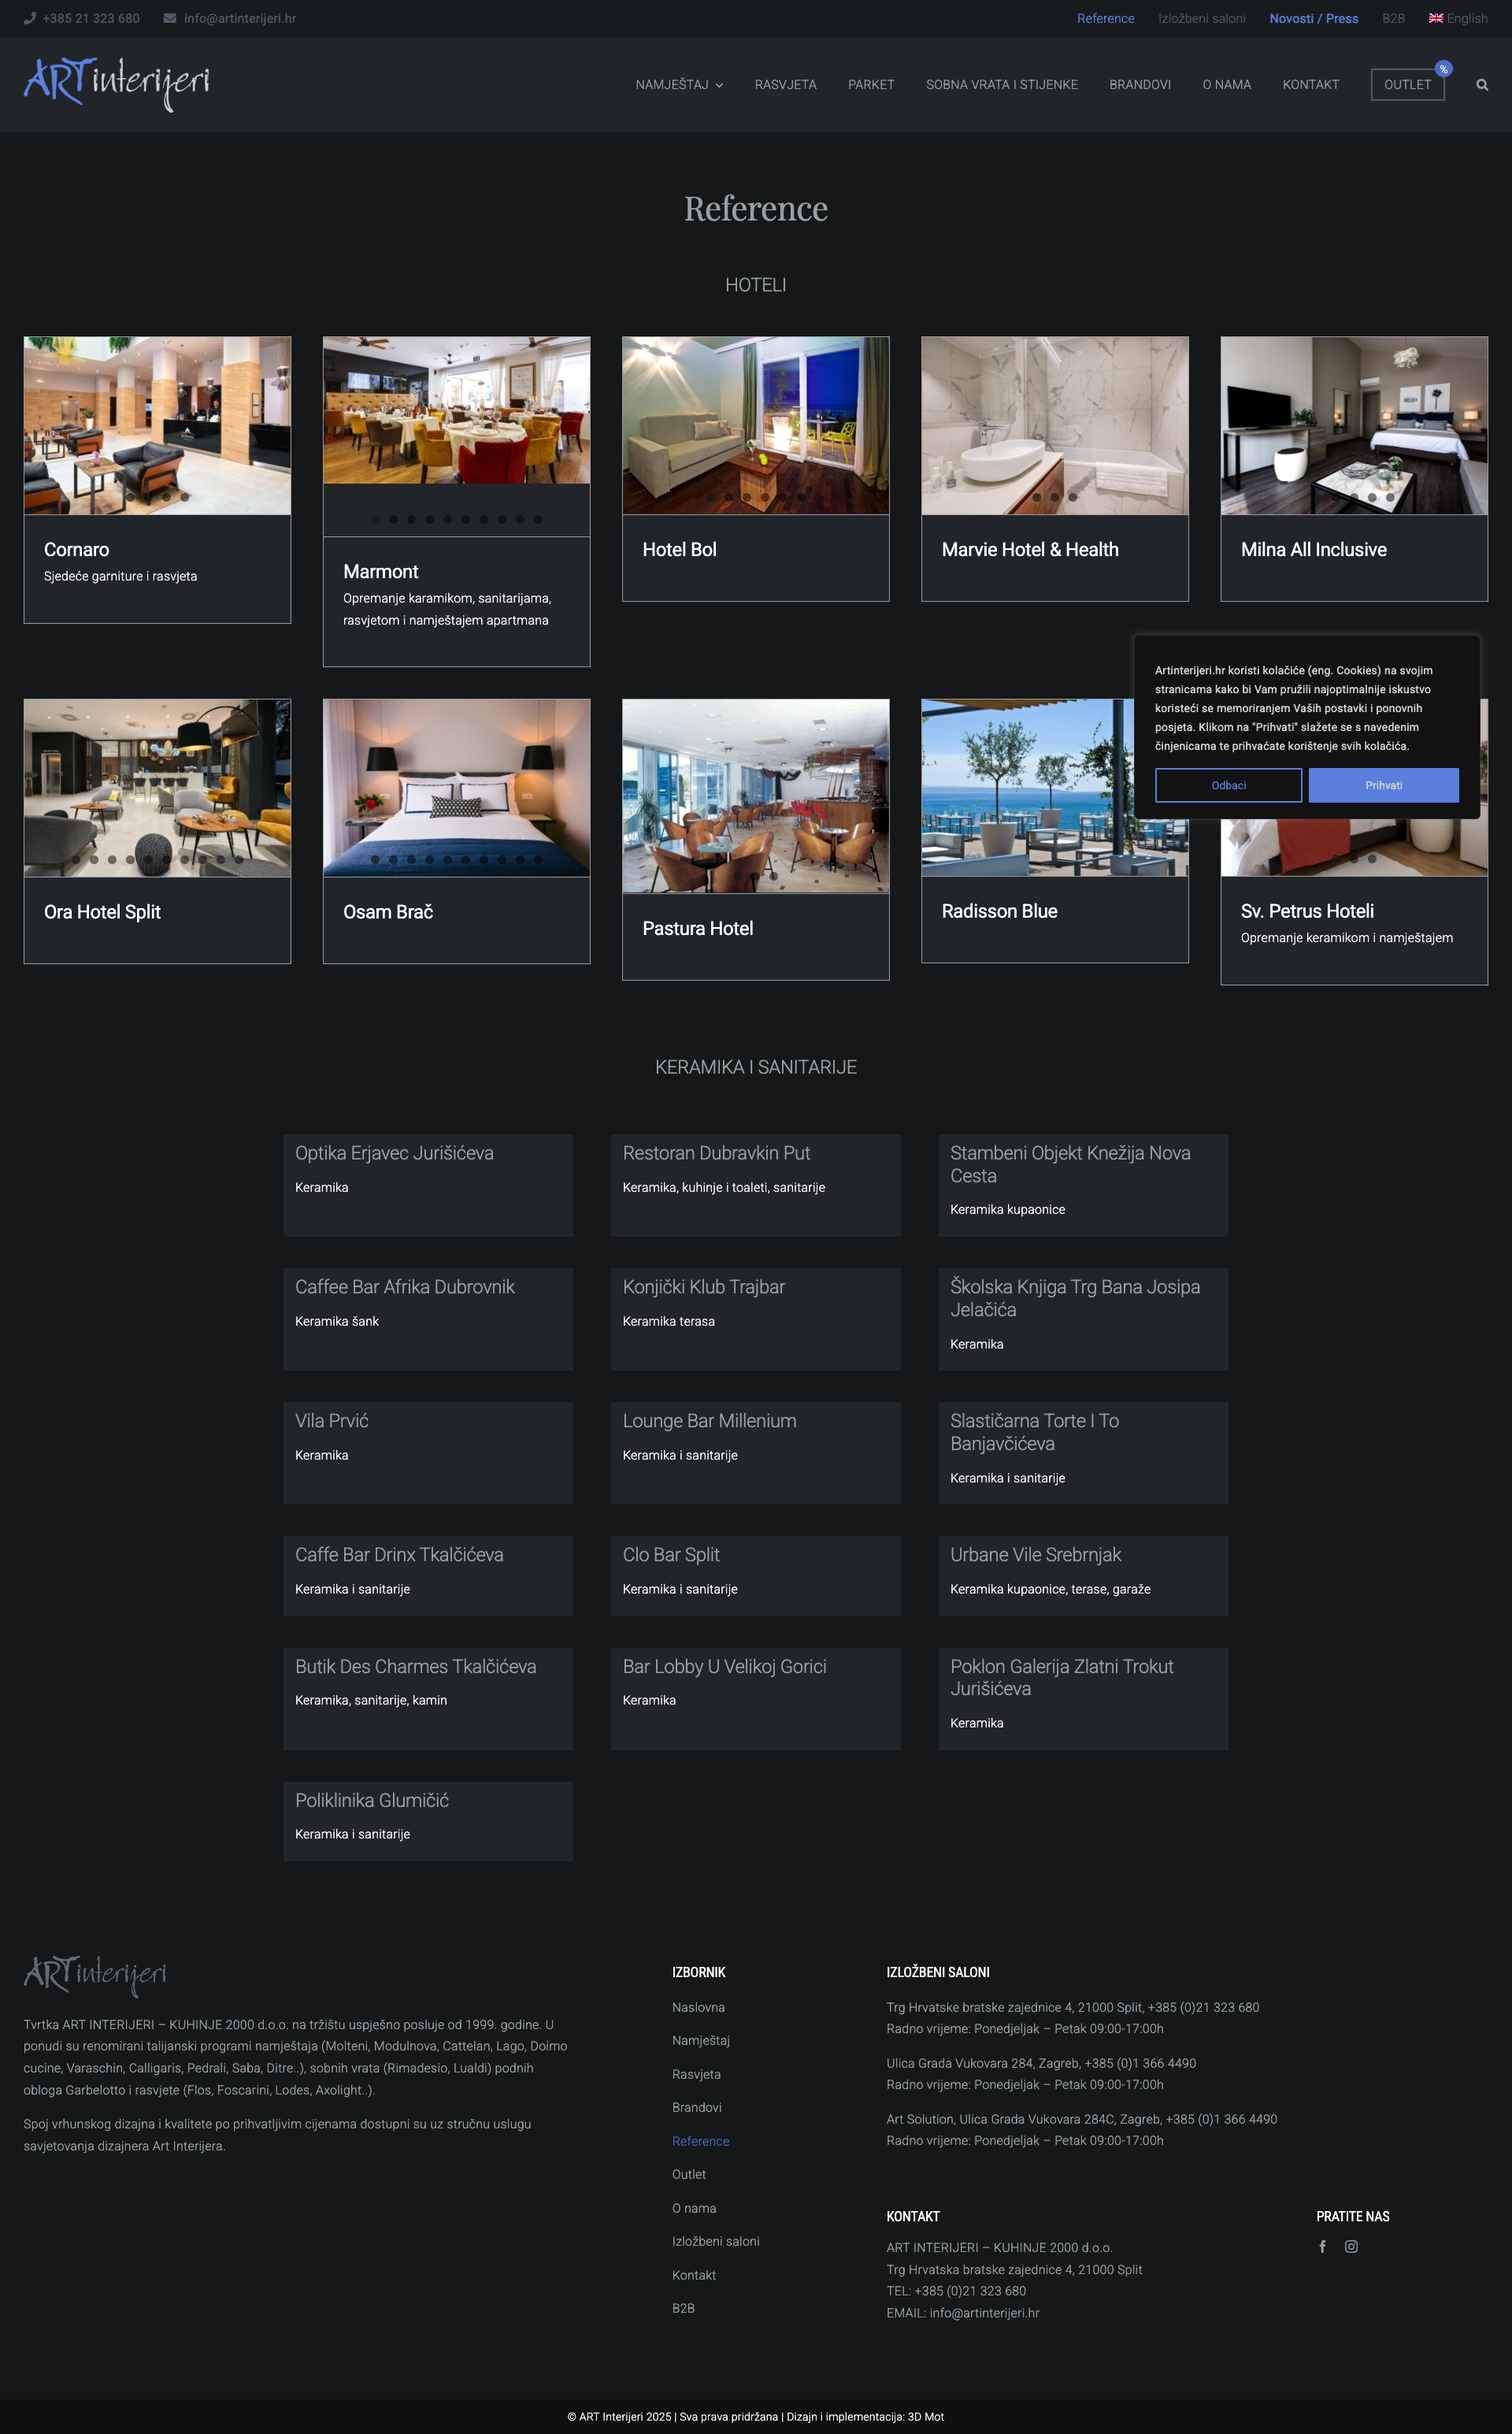Screen dimensions: 1512x2434
Task: Expand the Namještaj dropdown menu
Action: tap(679, 85)
